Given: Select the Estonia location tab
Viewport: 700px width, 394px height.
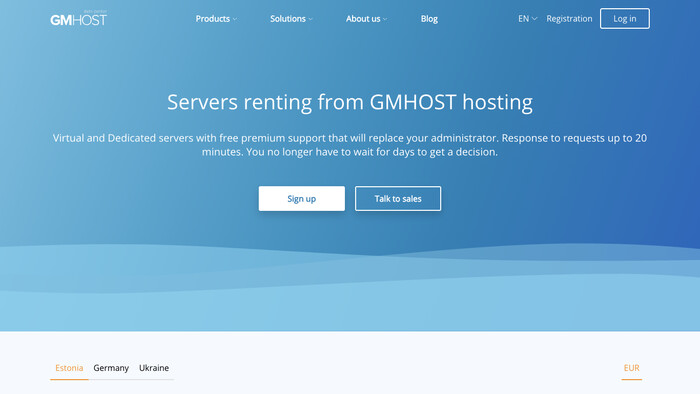Looking at the screenshot, I should click(x=69, y=369).
